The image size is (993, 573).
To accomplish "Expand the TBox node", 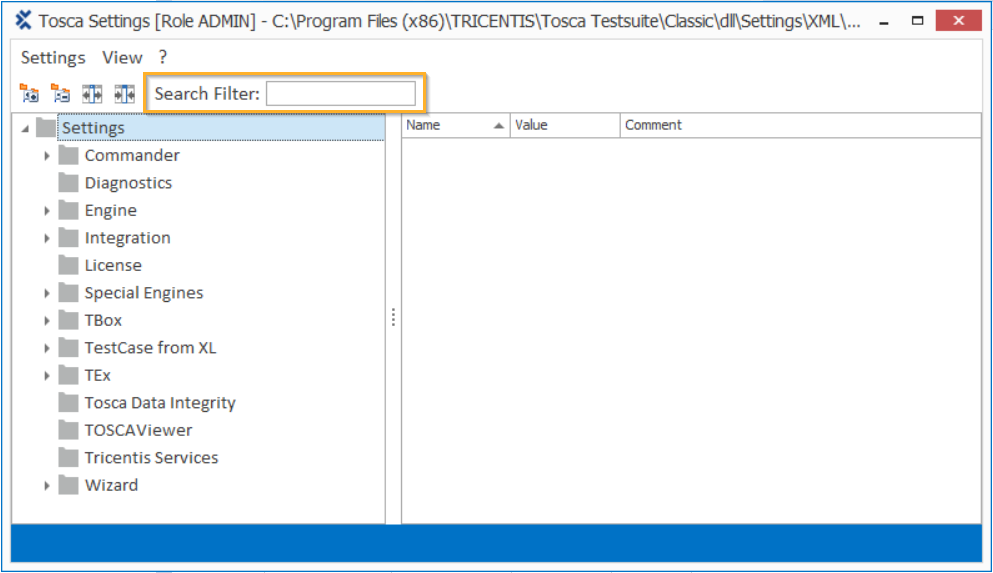I will coord(47,320).
